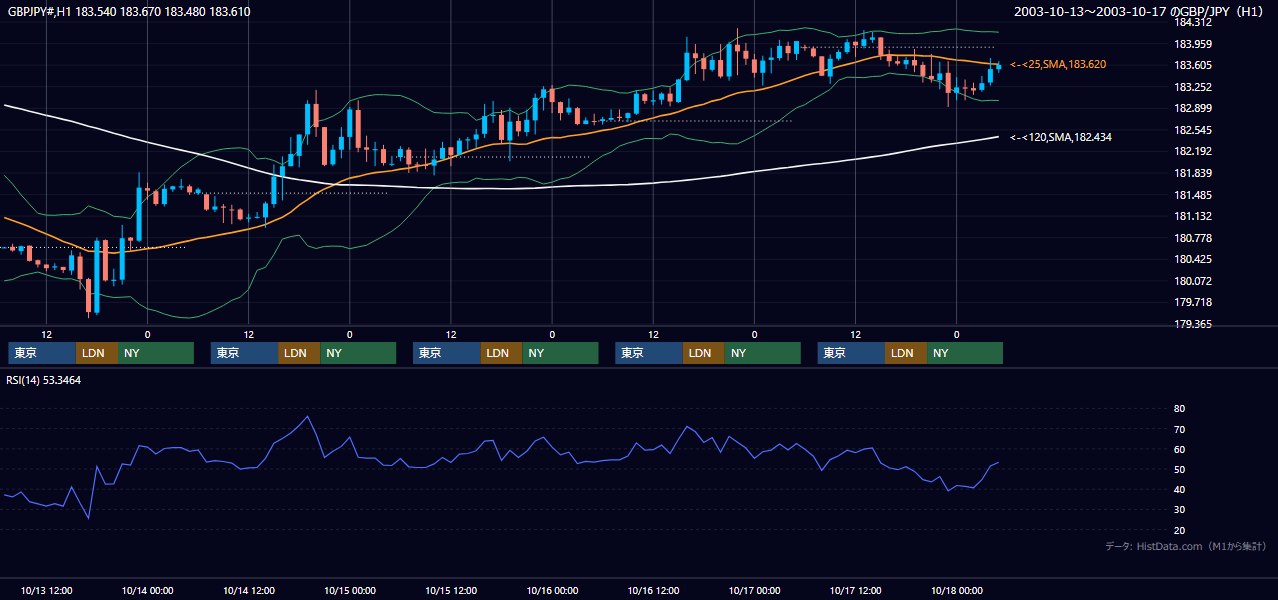Viewport: 1278px width, 600px height.
Task: Click the 181.839 price axis label
Action: (1193, 173)
